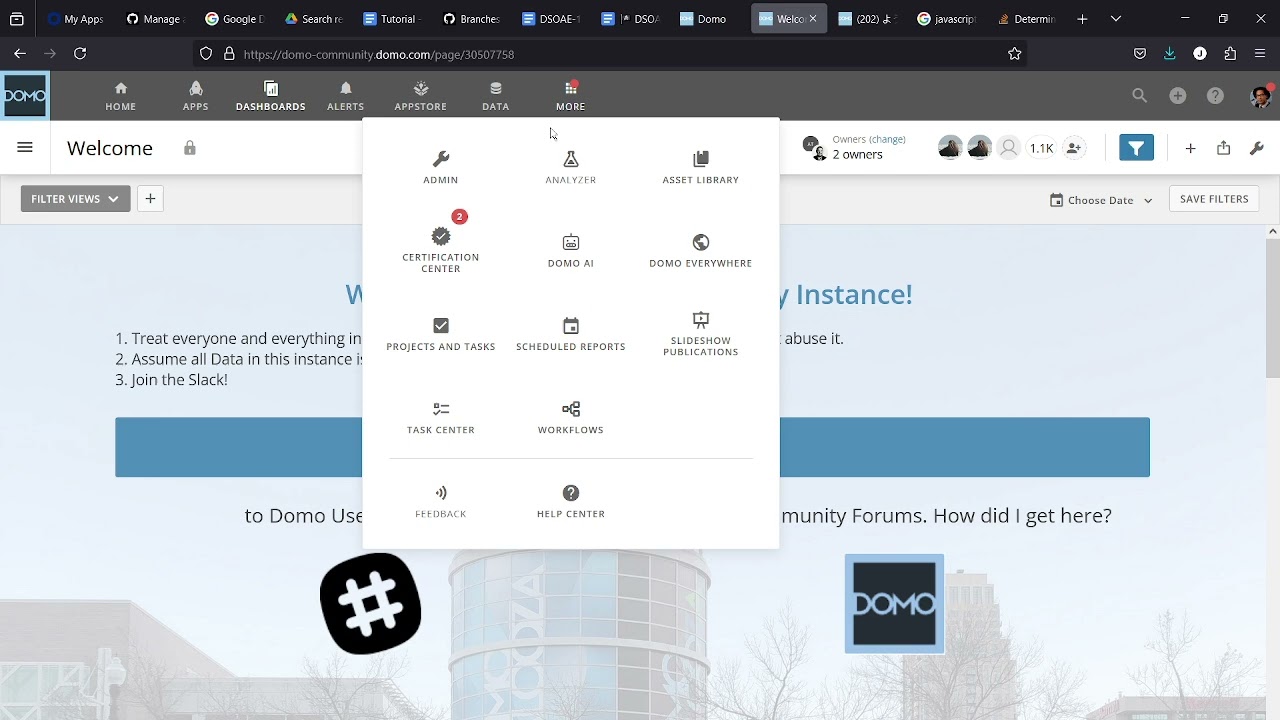This screenshot has width=1280, height=720.
Task: Open Domo Everywhere
Action: [700, 251]
